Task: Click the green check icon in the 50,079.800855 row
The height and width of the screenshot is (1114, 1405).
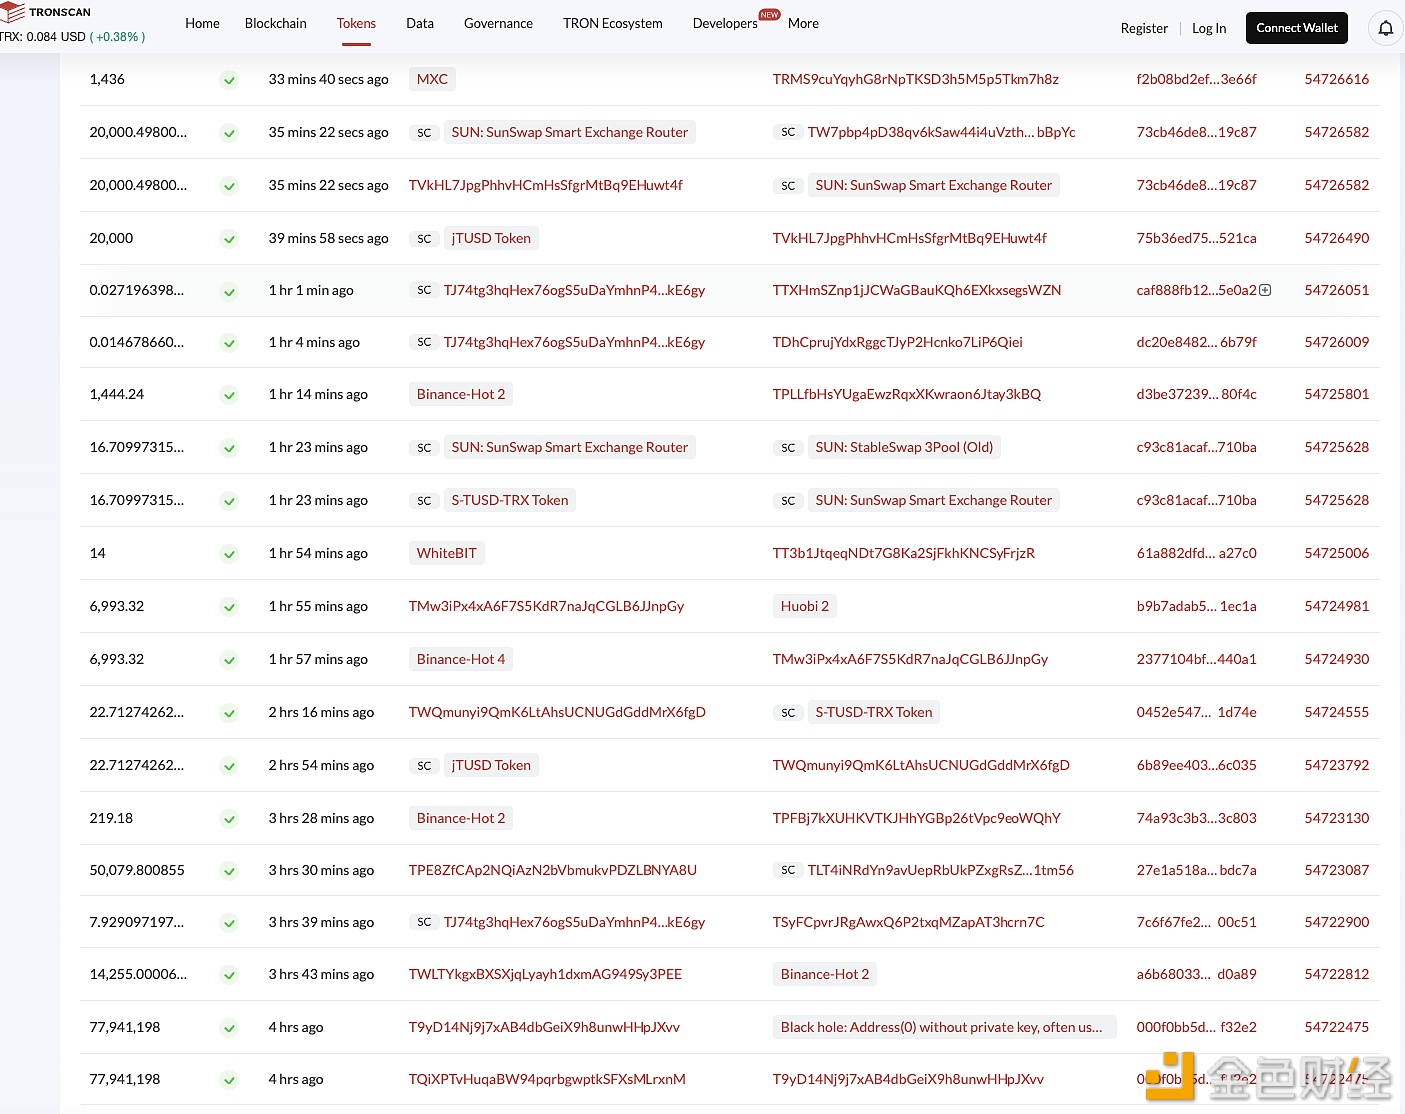Action: pos(229,871)
